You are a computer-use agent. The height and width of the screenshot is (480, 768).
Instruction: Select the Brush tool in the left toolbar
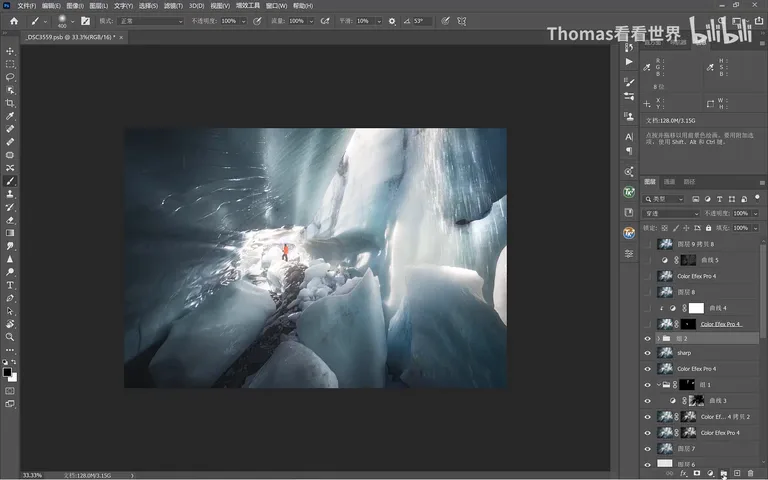pos(10,181)
